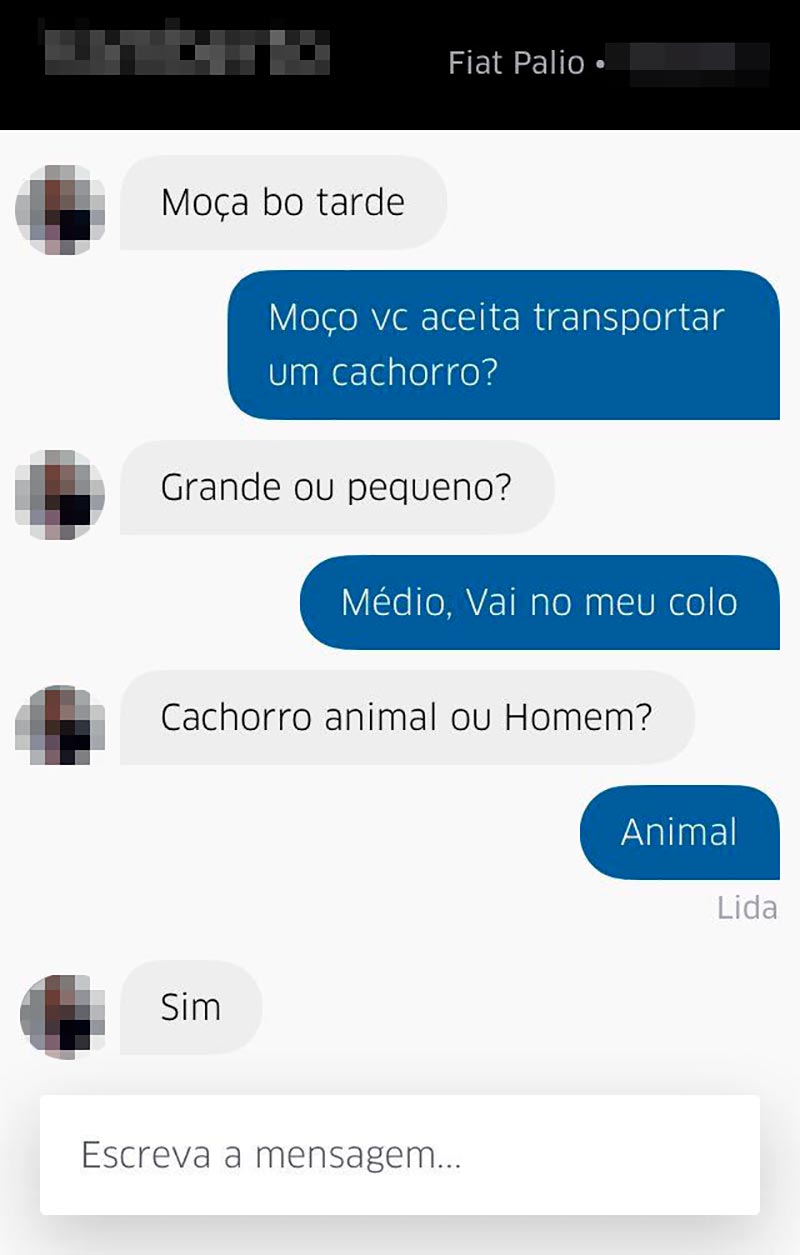Image resolution: width=800 pixels, height=1255 pixels.
Task: Click the "Grande ou pequeno?" message bubble
Action: click(336, 488)
